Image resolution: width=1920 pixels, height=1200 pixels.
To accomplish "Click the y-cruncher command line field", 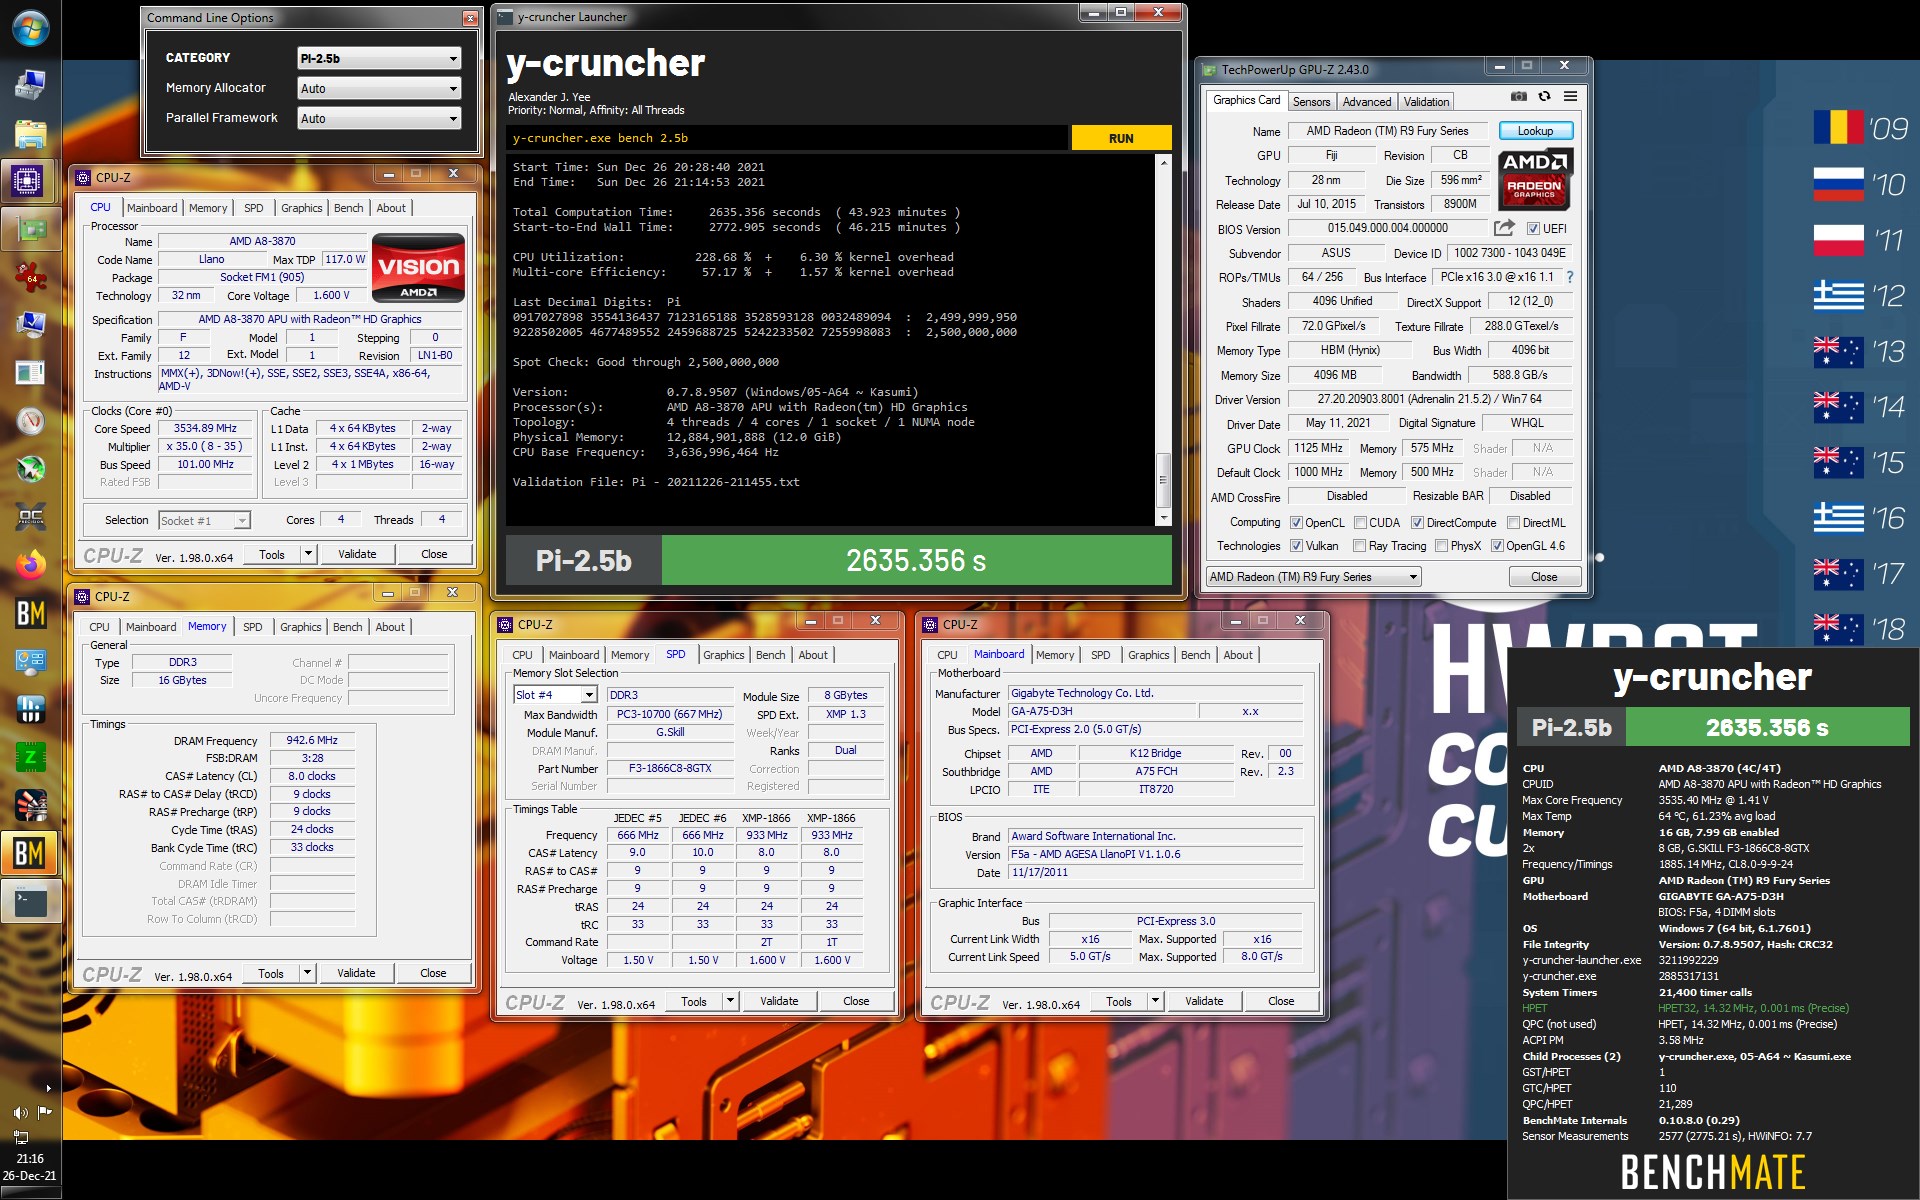I will tap(787, 138).
